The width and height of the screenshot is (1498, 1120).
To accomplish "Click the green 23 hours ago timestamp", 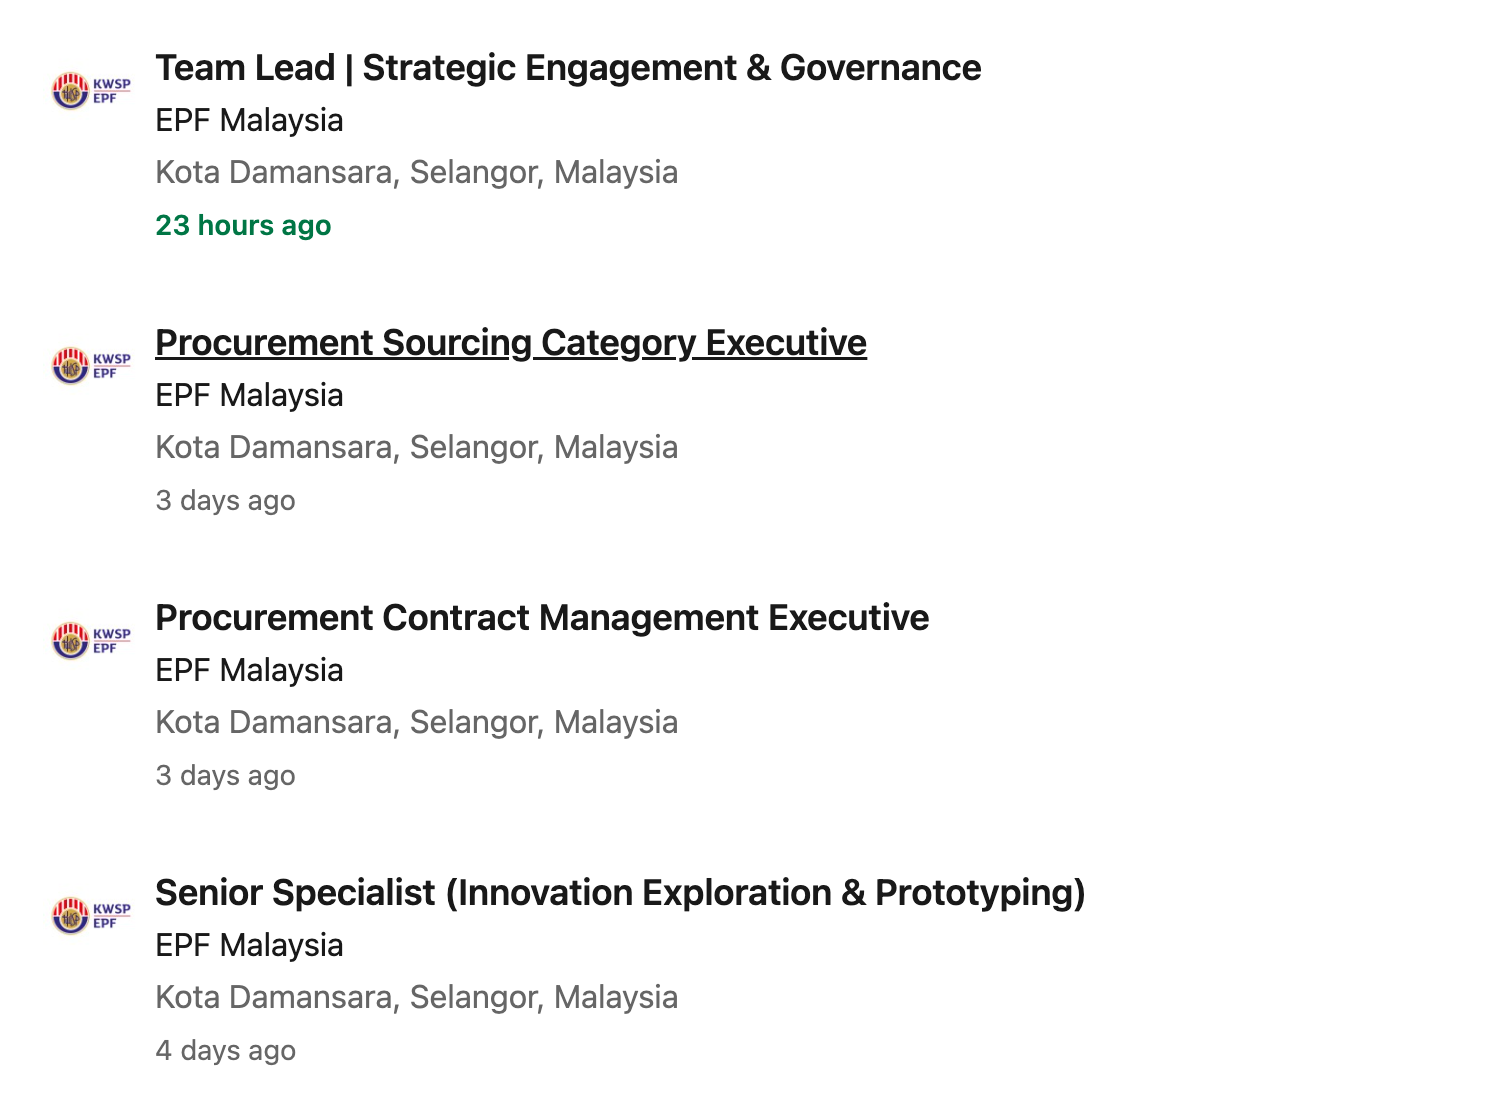I will click(x=243, y=225).
